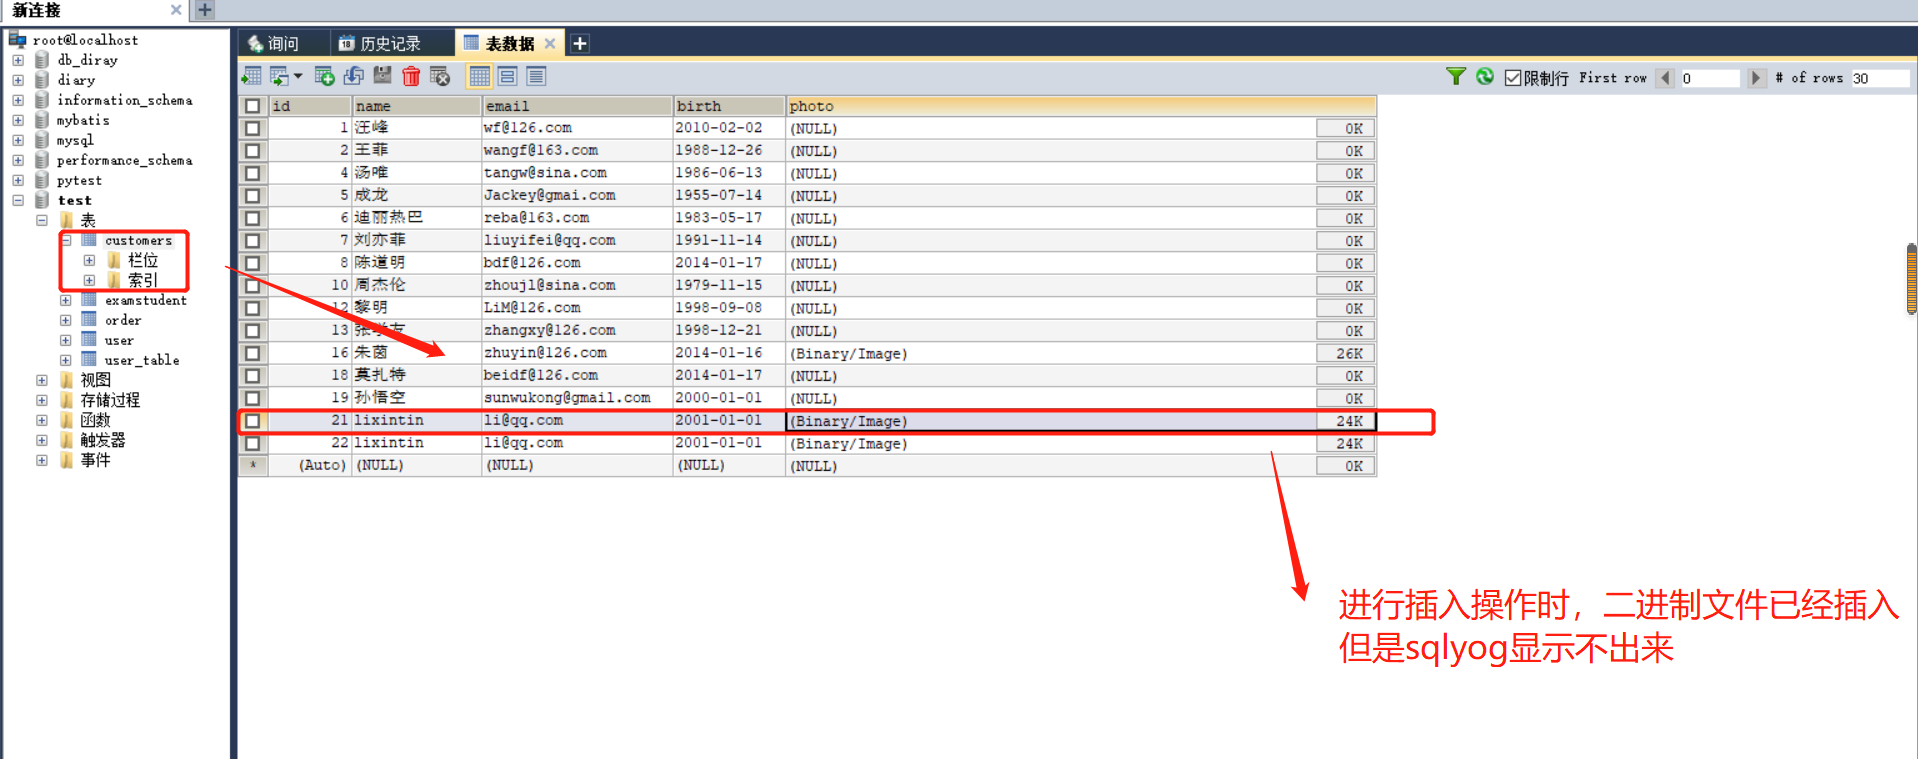1918x759 pixels.
Task: Expand the mysql database node
Action: click(x=18, y=140)
